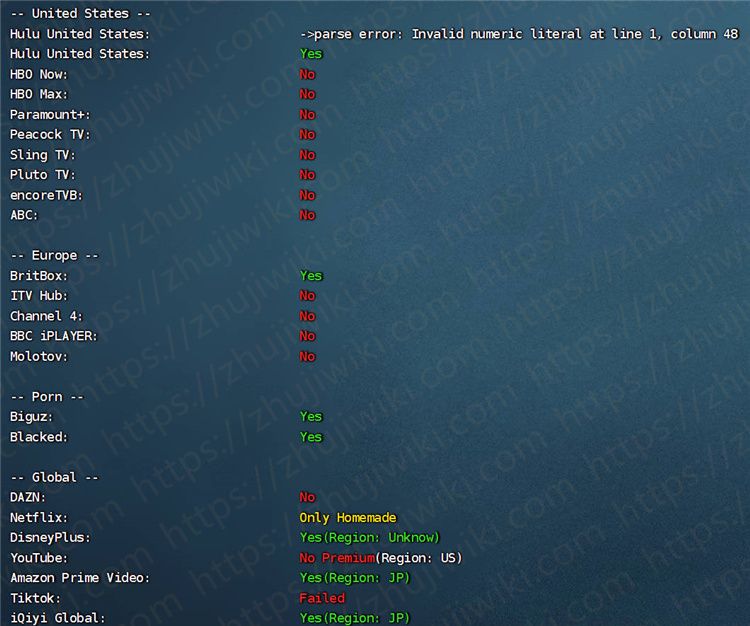
Task: Click the 'Netflix:' label
Action: click(x=39, y=517)
